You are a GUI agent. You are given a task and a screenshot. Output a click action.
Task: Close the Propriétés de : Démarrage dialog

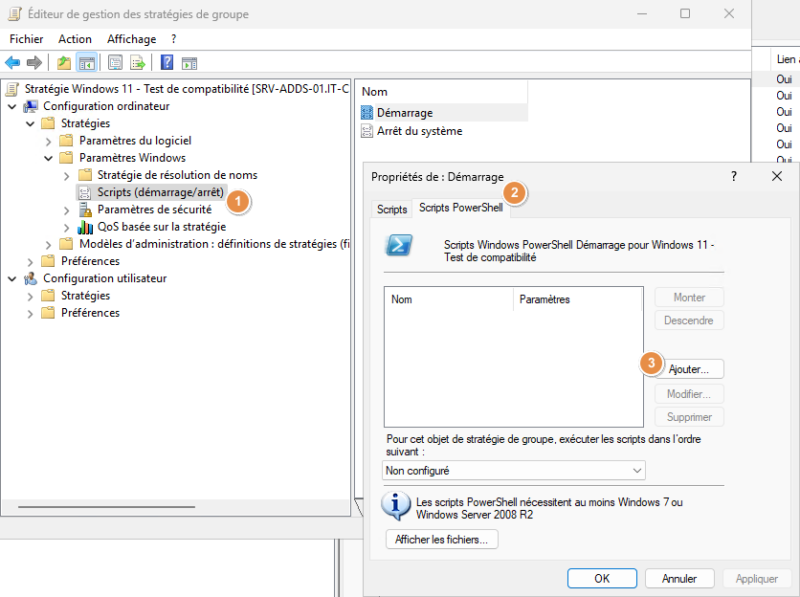click(777, 177)
